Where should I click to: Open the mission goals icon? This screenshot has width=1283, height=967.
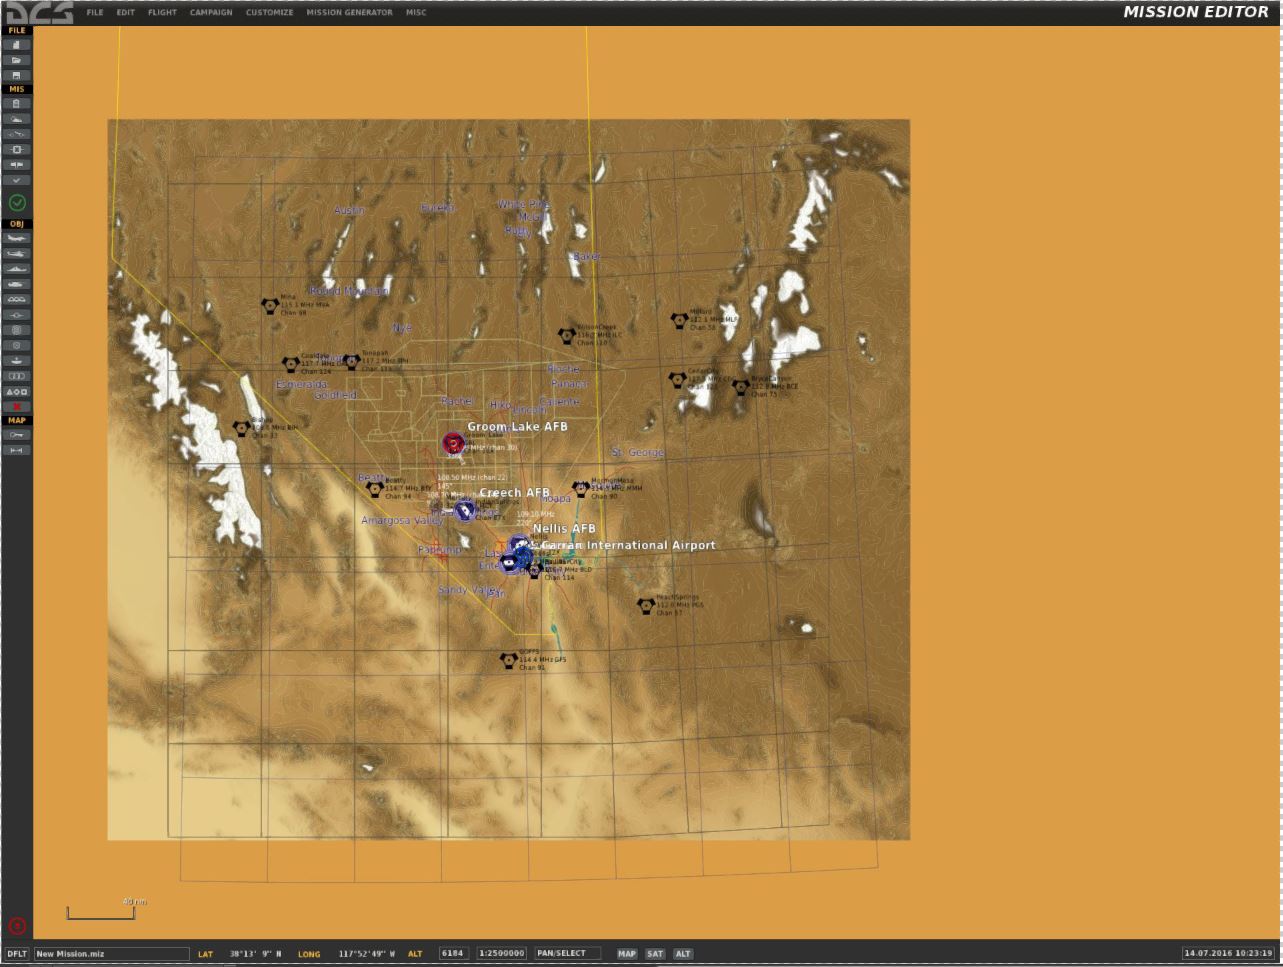pyautogui.click(x=17, y=149)
